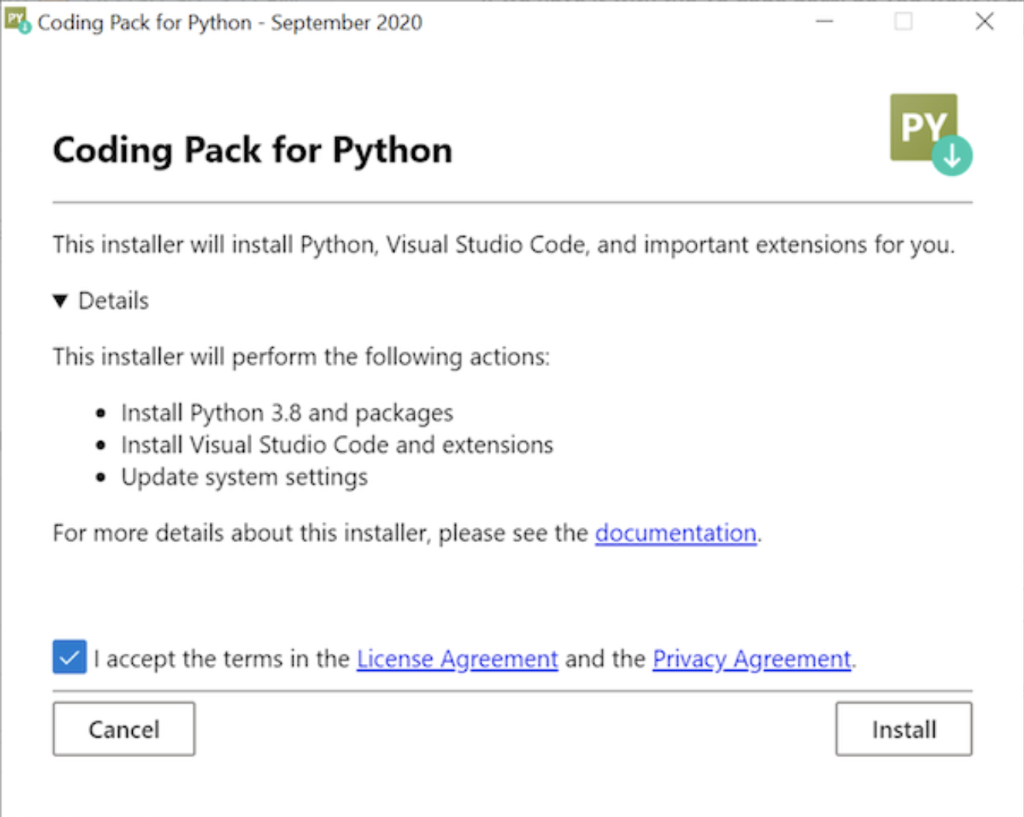Cancel the installation
This screenshot has height=817, width=1024.
point(123,729)
